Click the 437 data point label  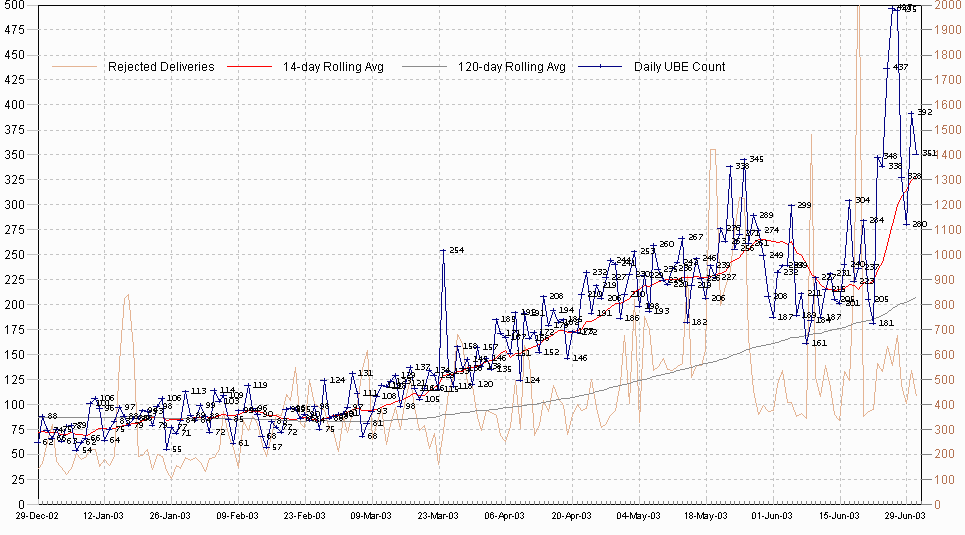[x=900, y=67]
